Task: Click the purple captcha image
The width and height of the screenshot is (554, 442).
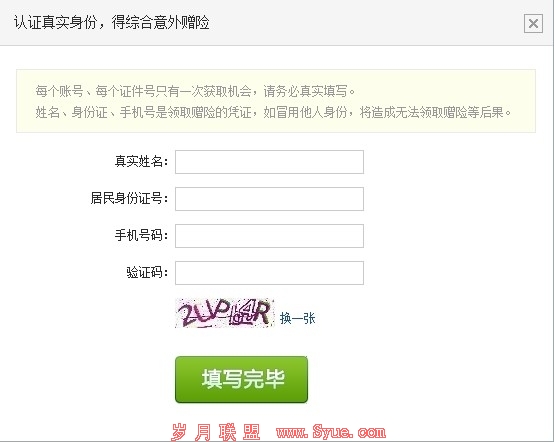Action: click(x=225, y=313)
